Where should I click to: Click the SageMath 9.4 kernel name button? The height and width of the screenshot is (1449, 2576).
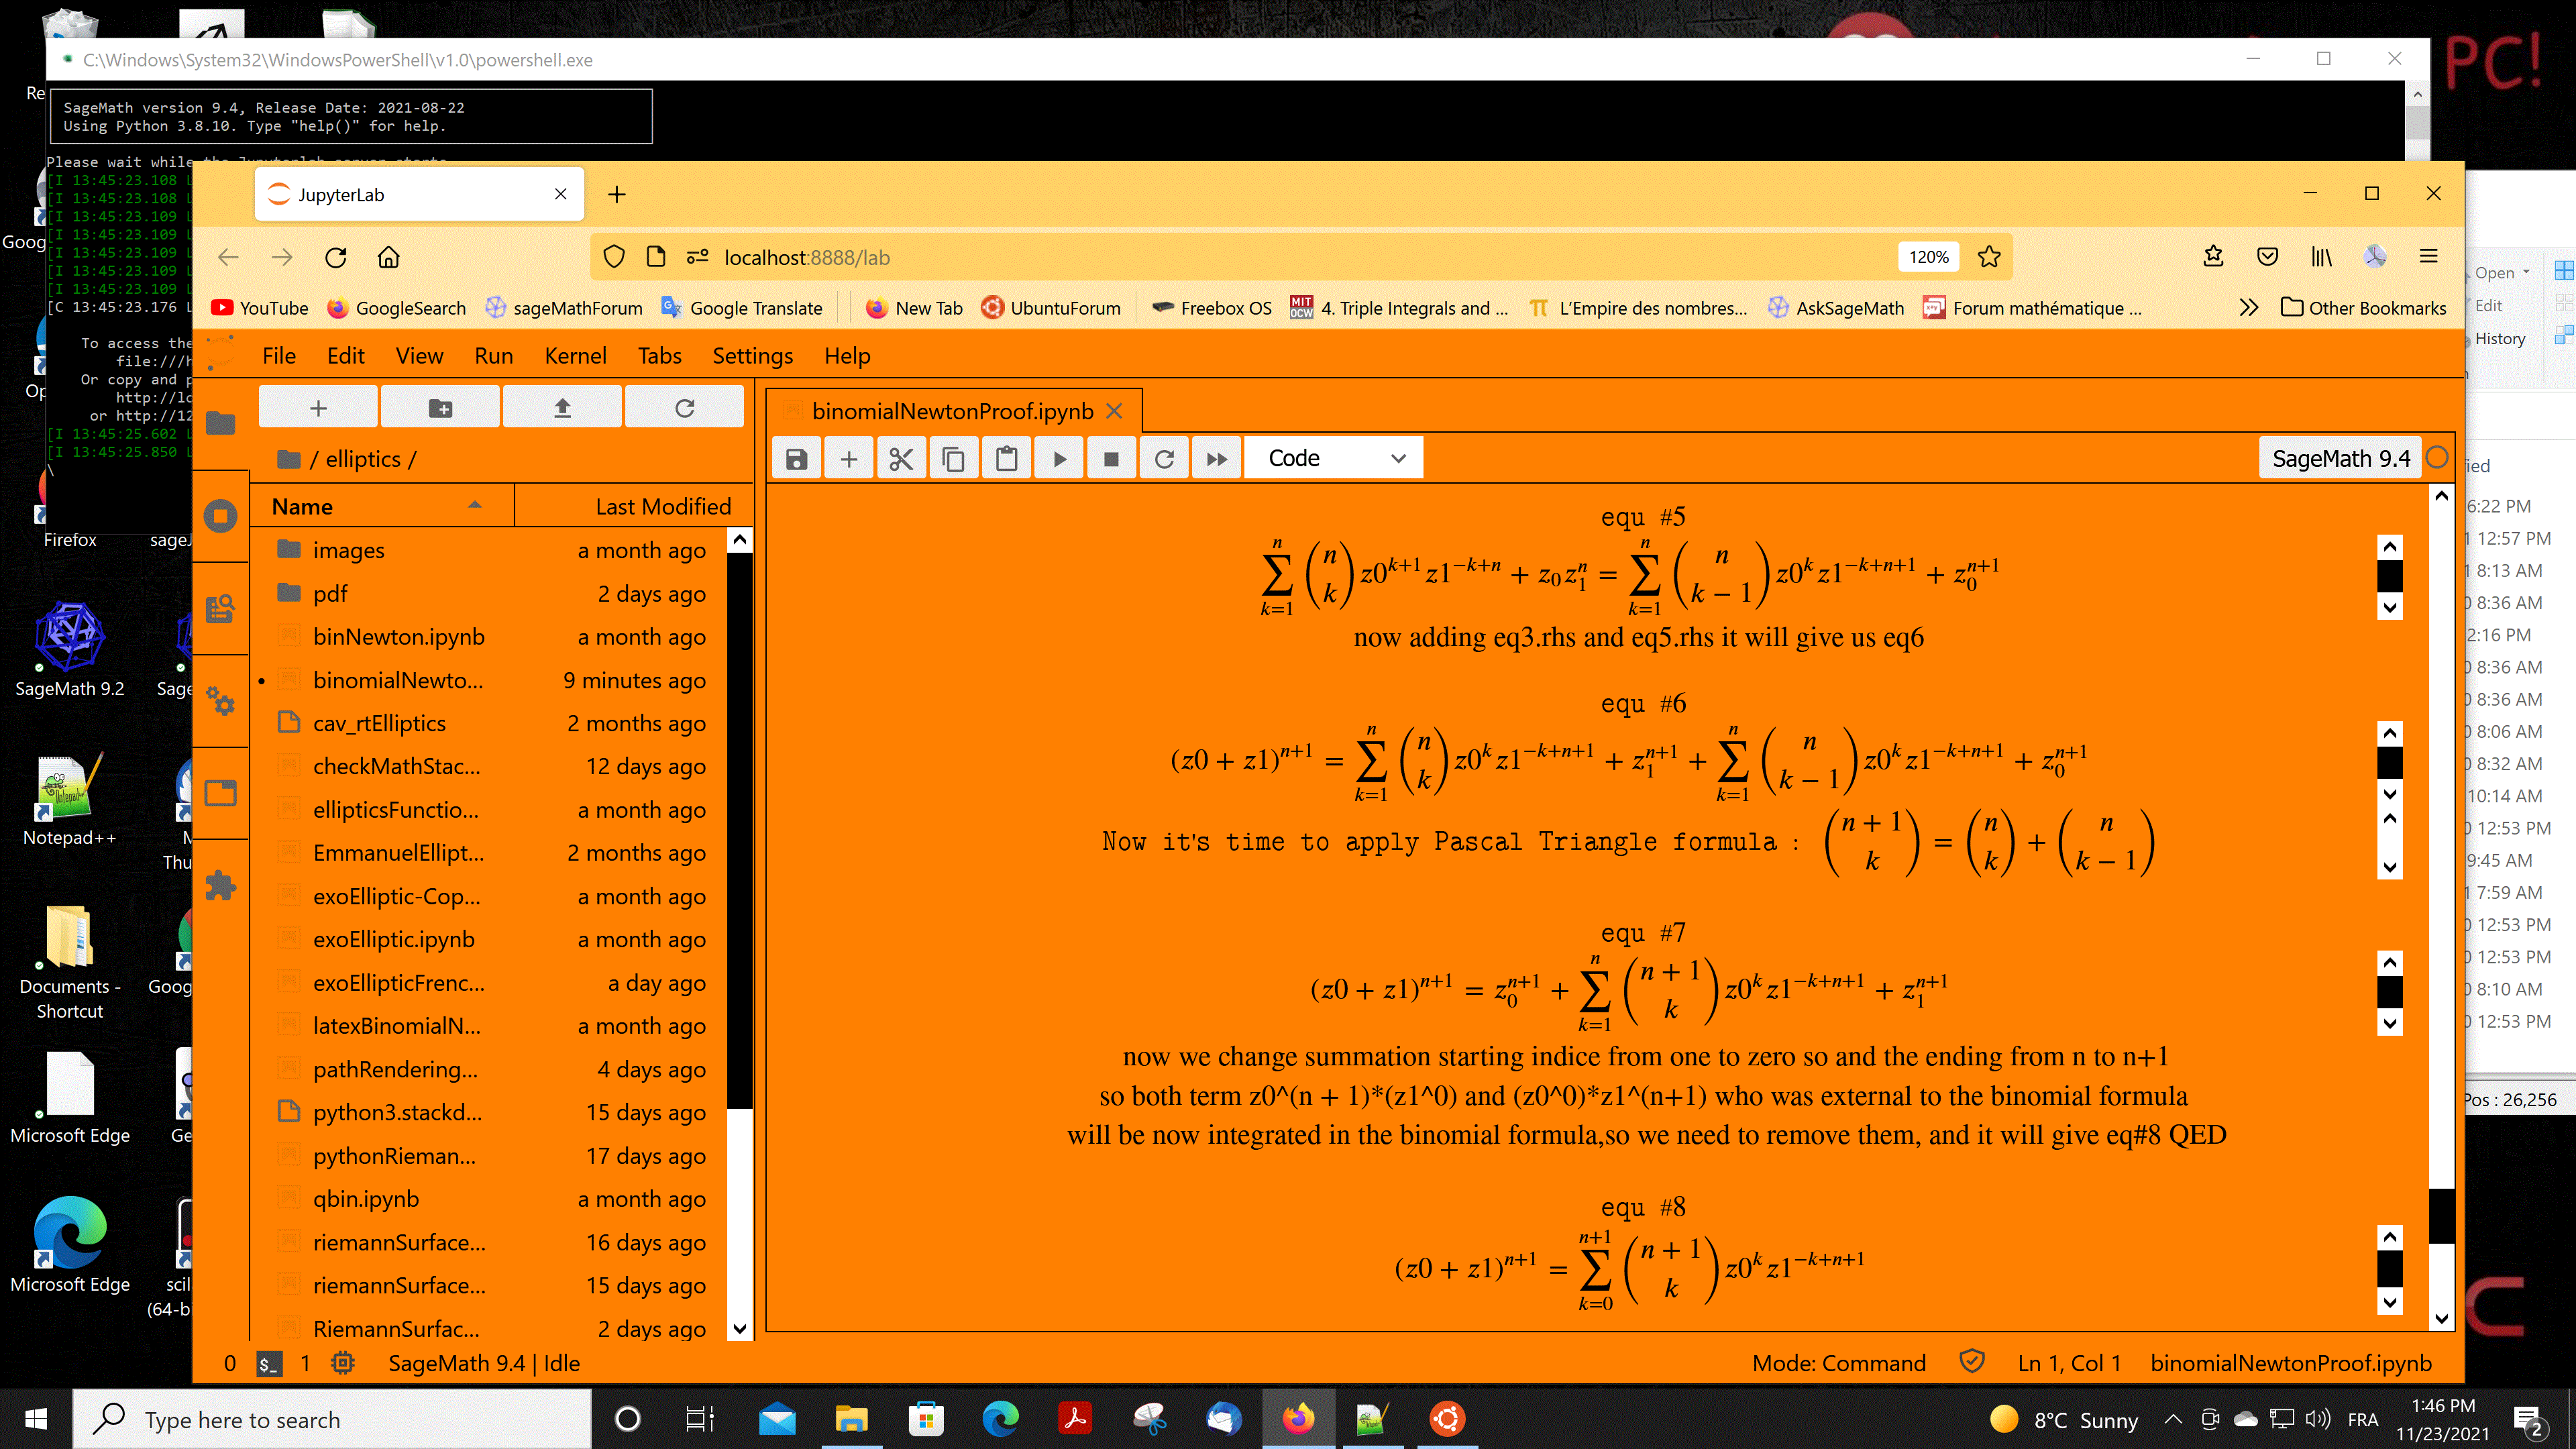2340,457
